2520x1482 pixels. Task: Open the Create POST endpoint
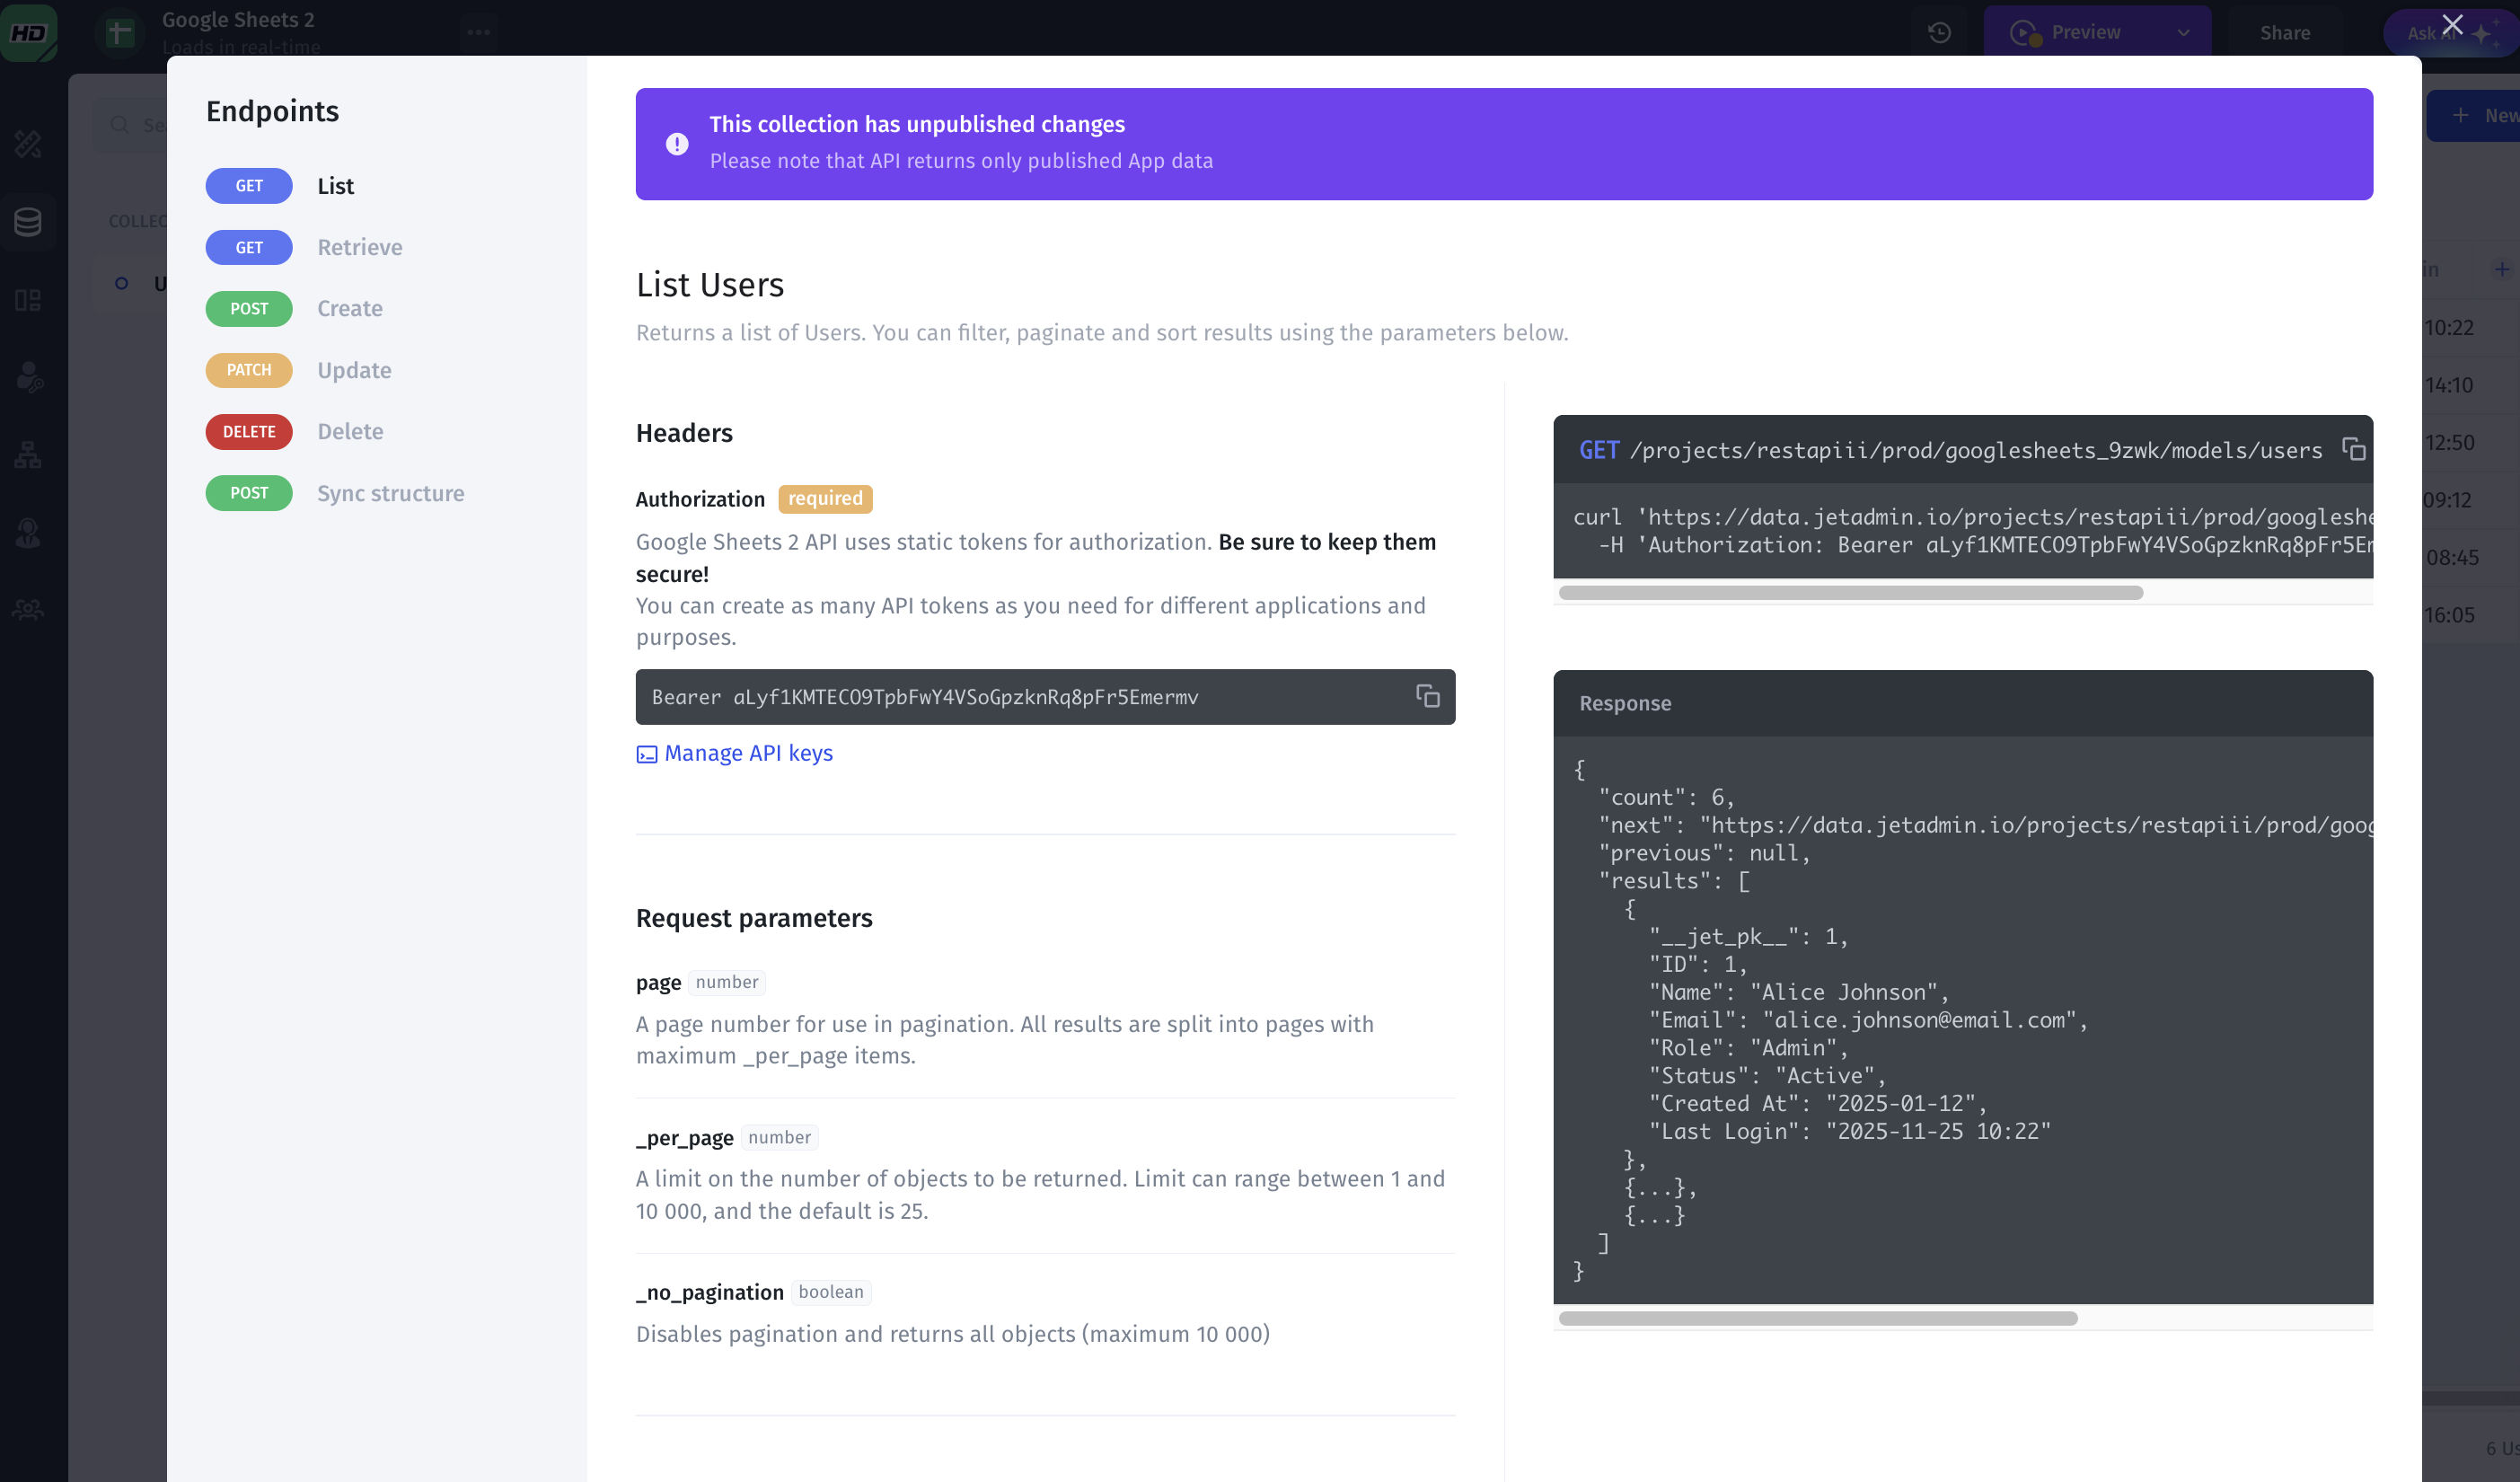[349, 308]
